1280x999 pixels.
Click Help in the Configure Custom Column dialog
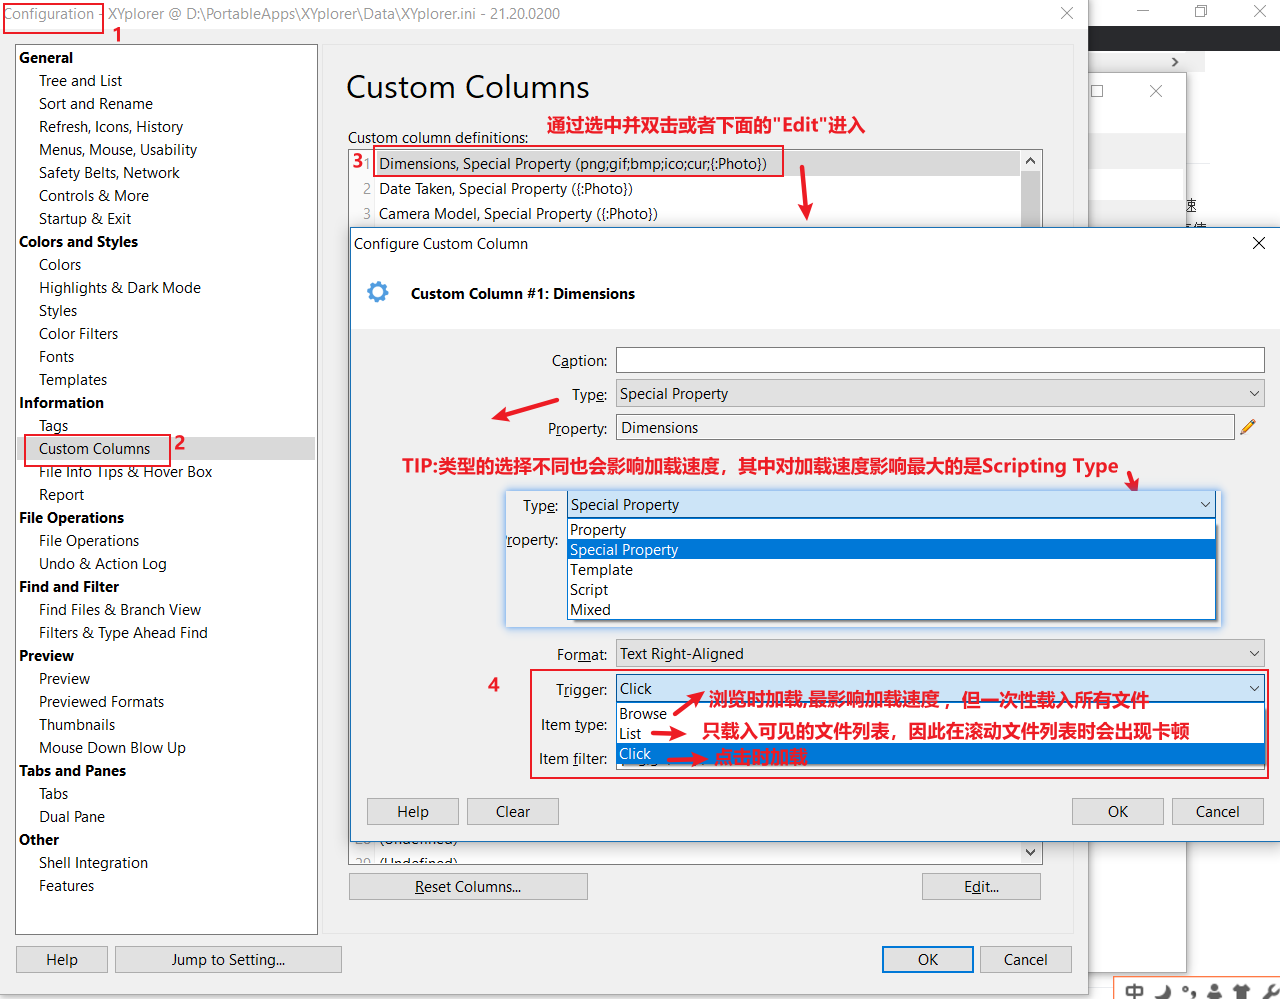(x=412, y=811)
